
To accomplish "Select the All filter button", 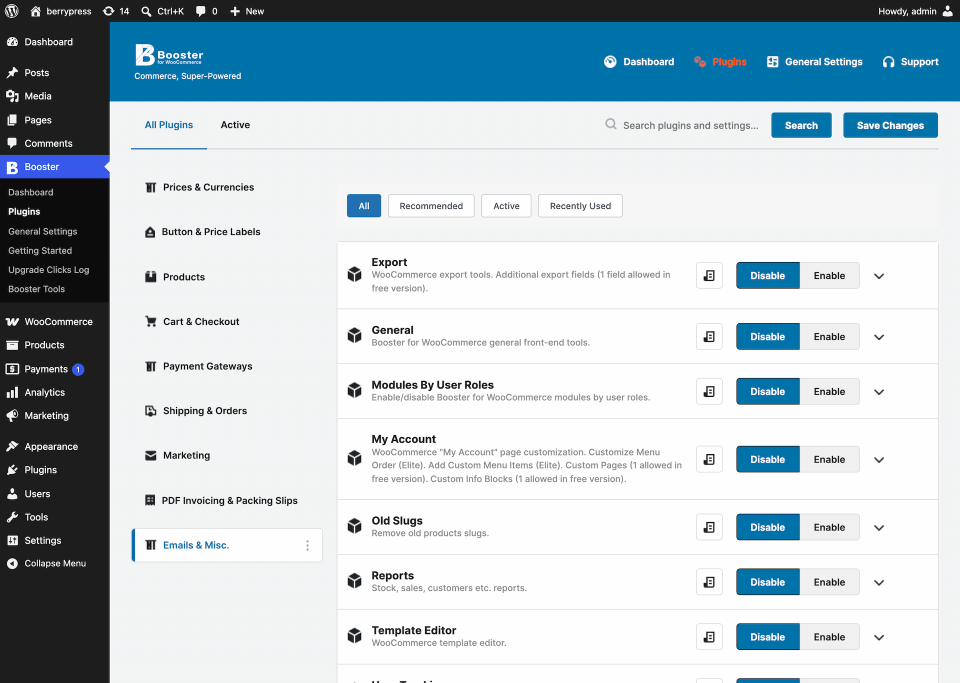I will coord(364,206).
